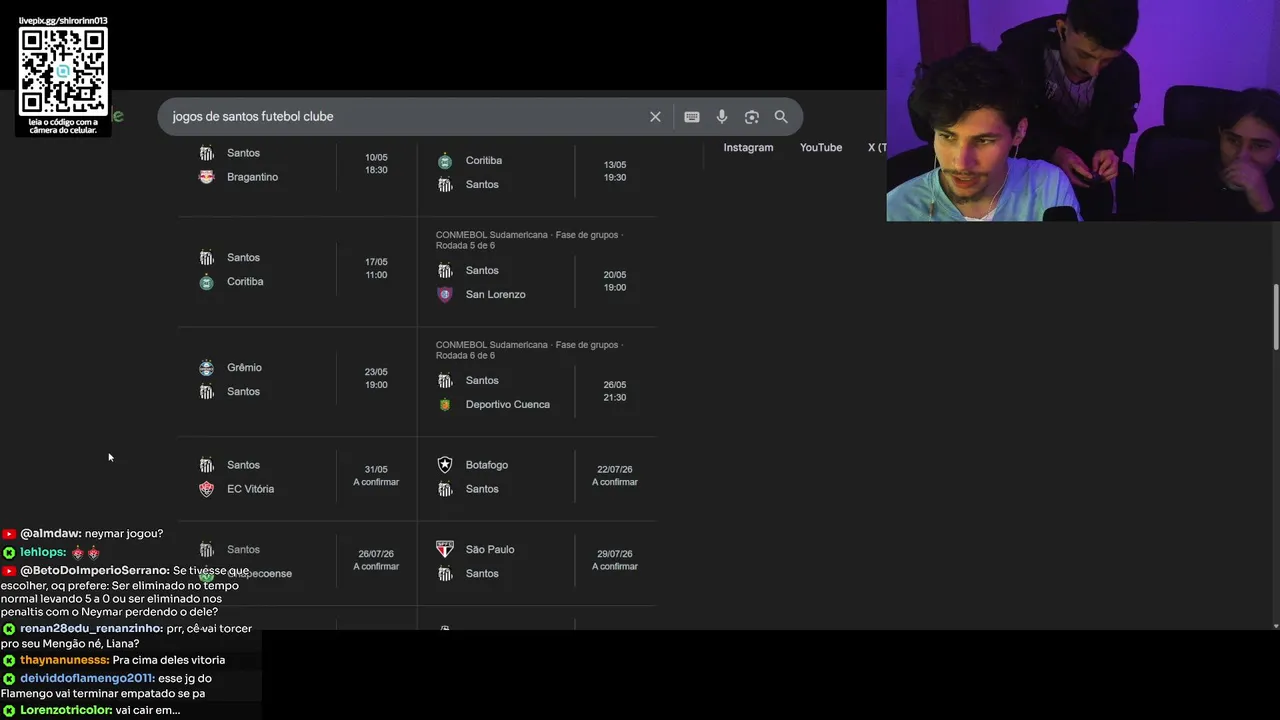Click the San Lorenzo crest icon
Screen dimensions: 1280x720
(445, 295)
